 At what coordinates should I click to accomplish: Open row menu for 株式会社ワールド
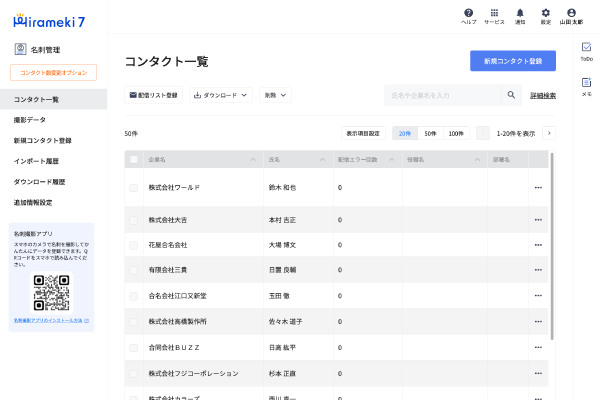pyautogui.click(x=538, y=188)
